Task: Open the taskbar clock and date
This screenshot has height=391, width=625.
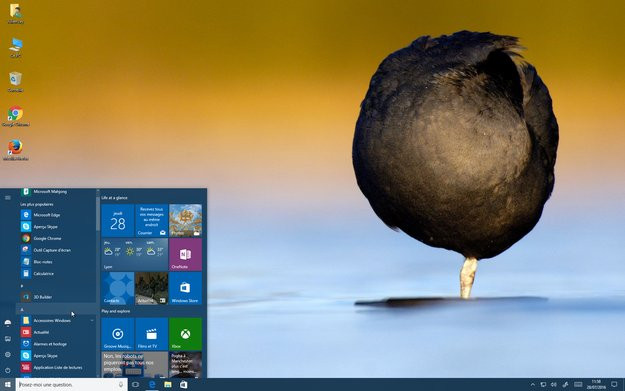Action: [596, 385]
